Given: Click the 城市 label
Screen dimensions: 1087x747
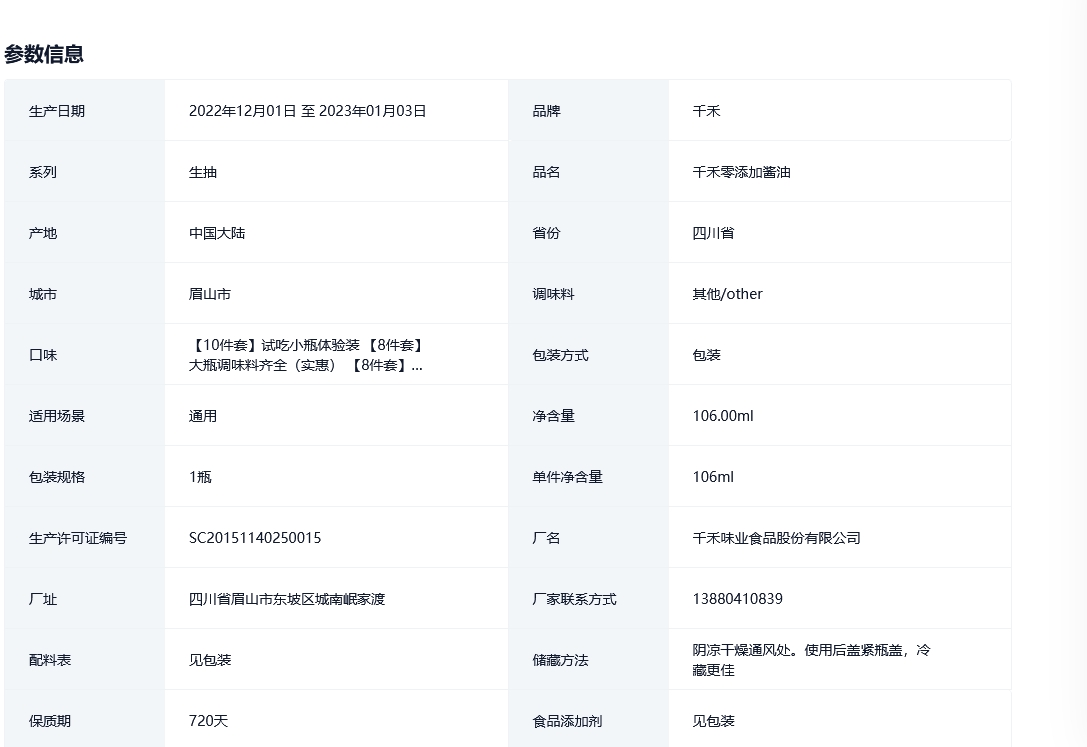Looking at the screenshot, I should [42, 294].
